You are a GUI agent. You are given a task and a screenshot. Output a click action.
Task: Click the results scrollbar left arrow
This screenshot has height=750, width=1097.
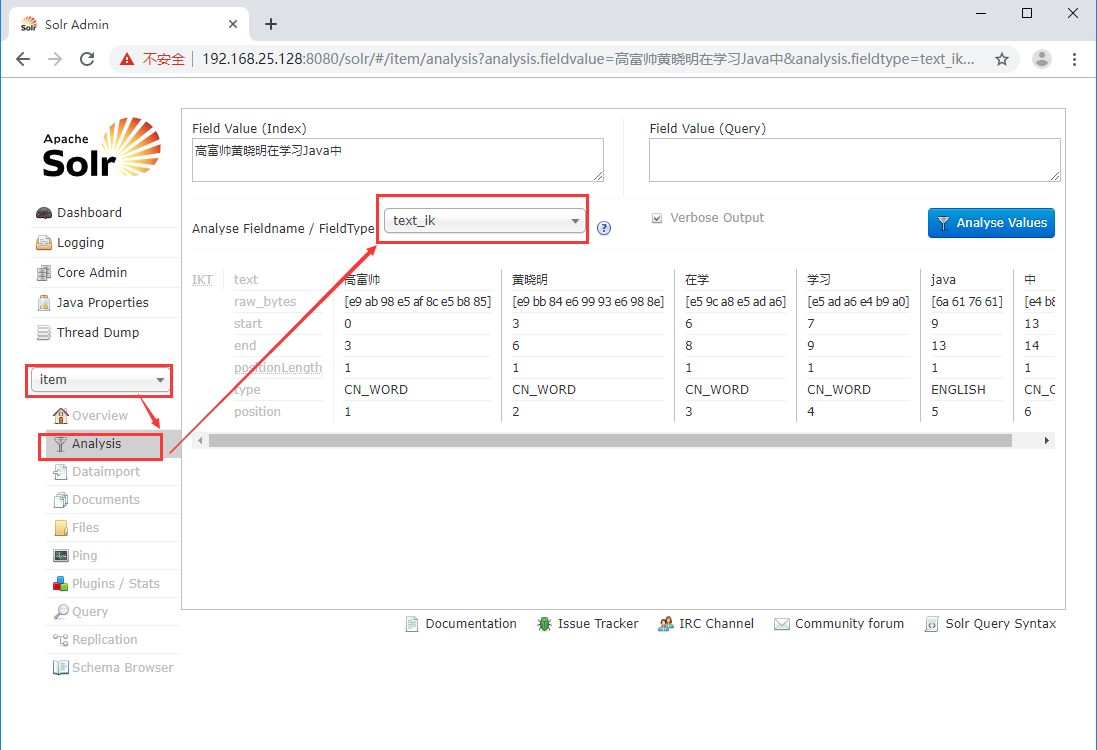(x=200, y=441)
